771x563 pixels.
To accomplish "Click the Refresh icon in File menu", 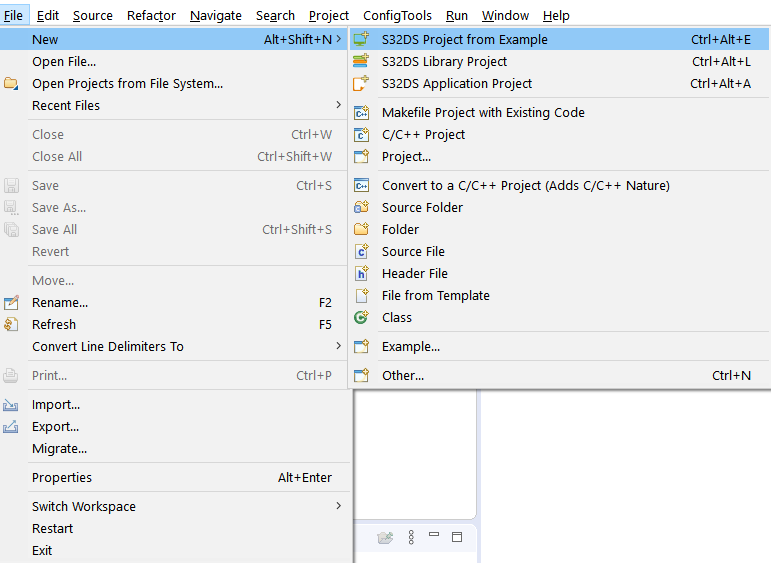I will coord(11,325).
